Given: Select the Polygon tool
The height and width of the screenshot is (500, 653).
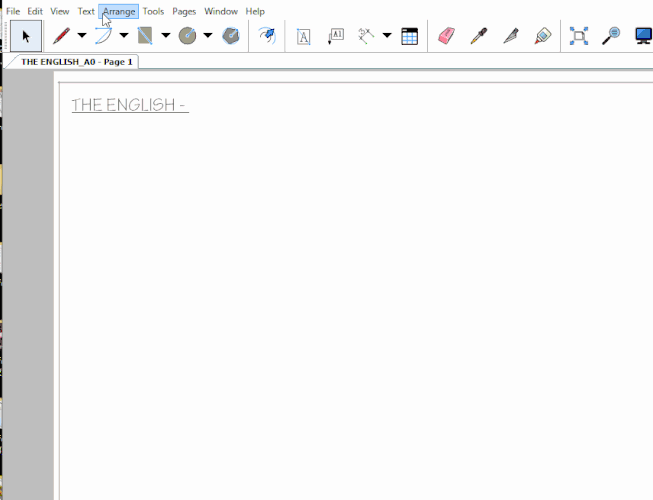Looking at the screenshot, I should [x=231, y=36].
